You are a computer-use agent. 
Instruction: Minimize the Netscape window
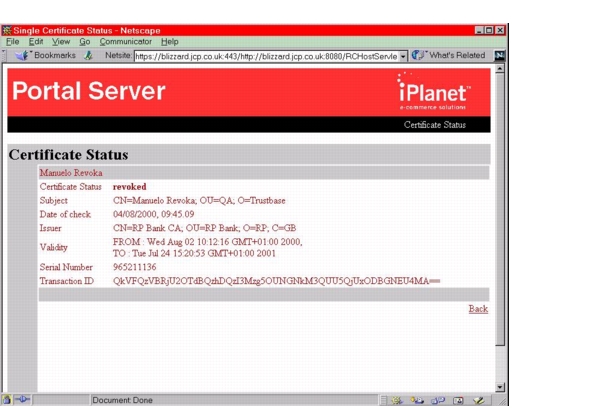pos(479,30)
